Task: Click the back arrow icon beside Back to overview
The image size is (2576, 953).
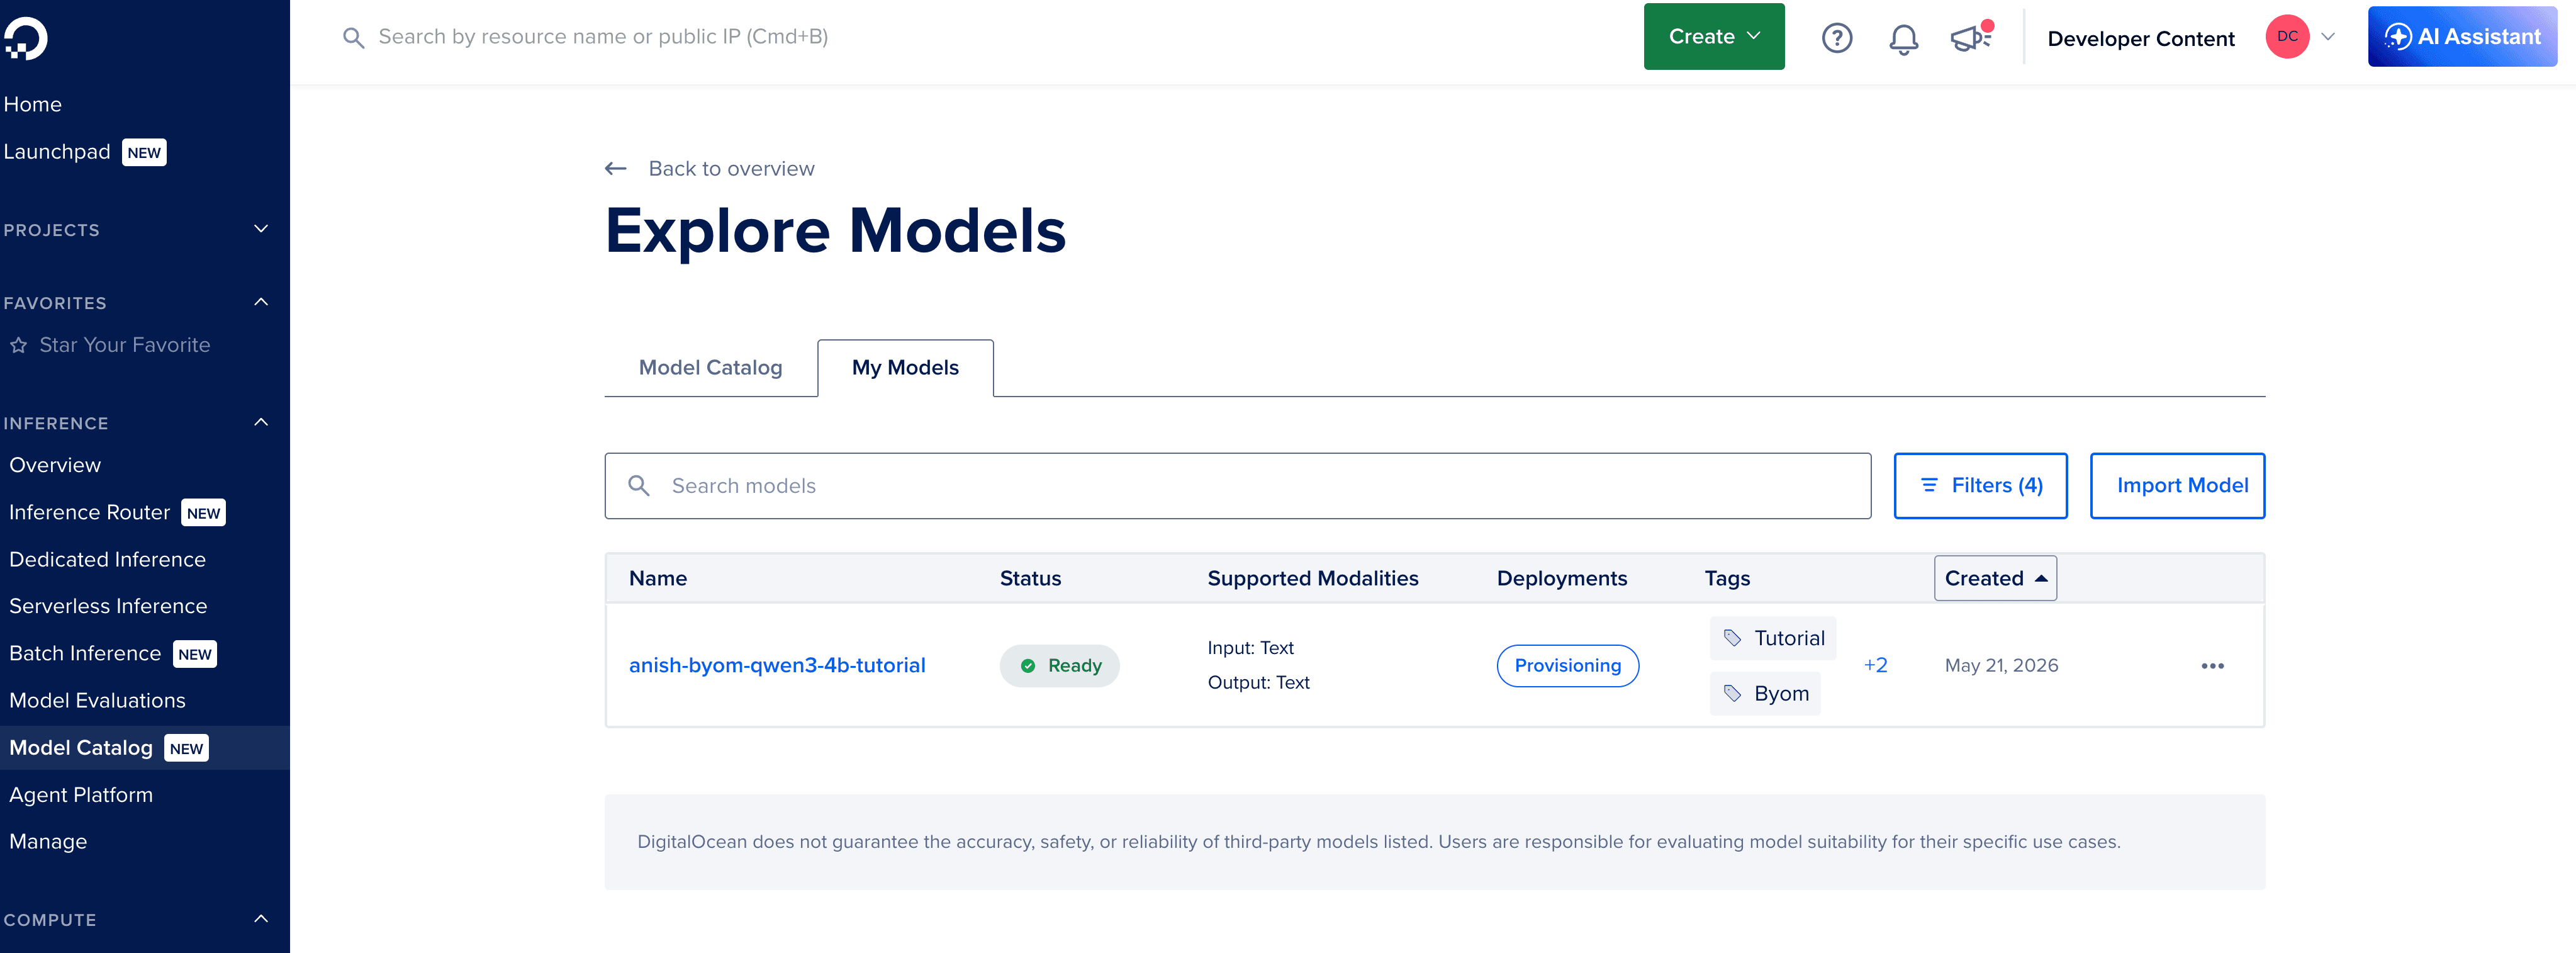Action: [x=615, y=169]
